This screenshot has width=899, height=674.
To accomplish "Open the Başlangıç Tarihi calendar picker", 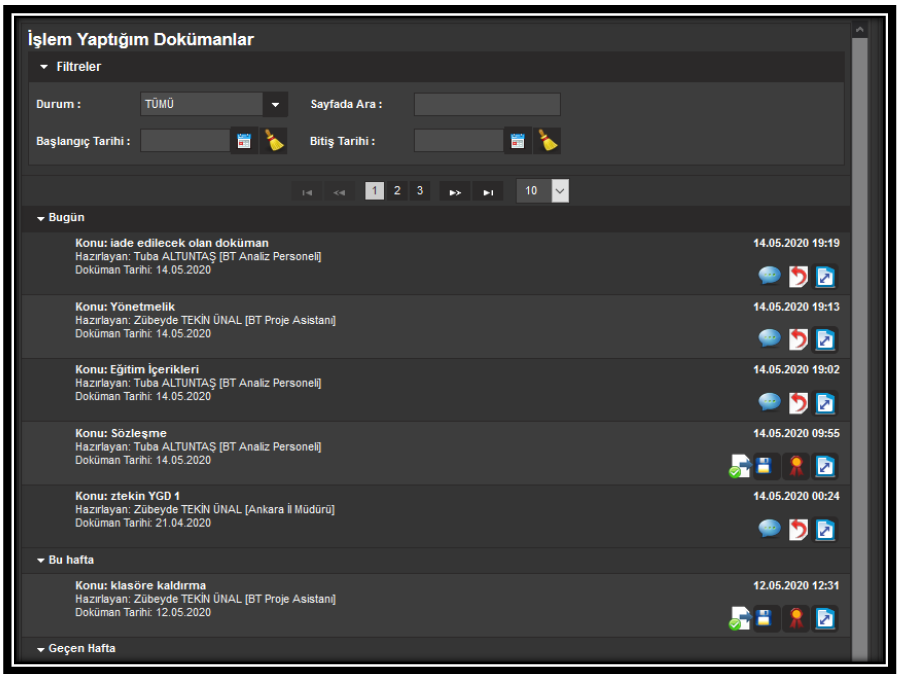I will (x=244, y=141).
